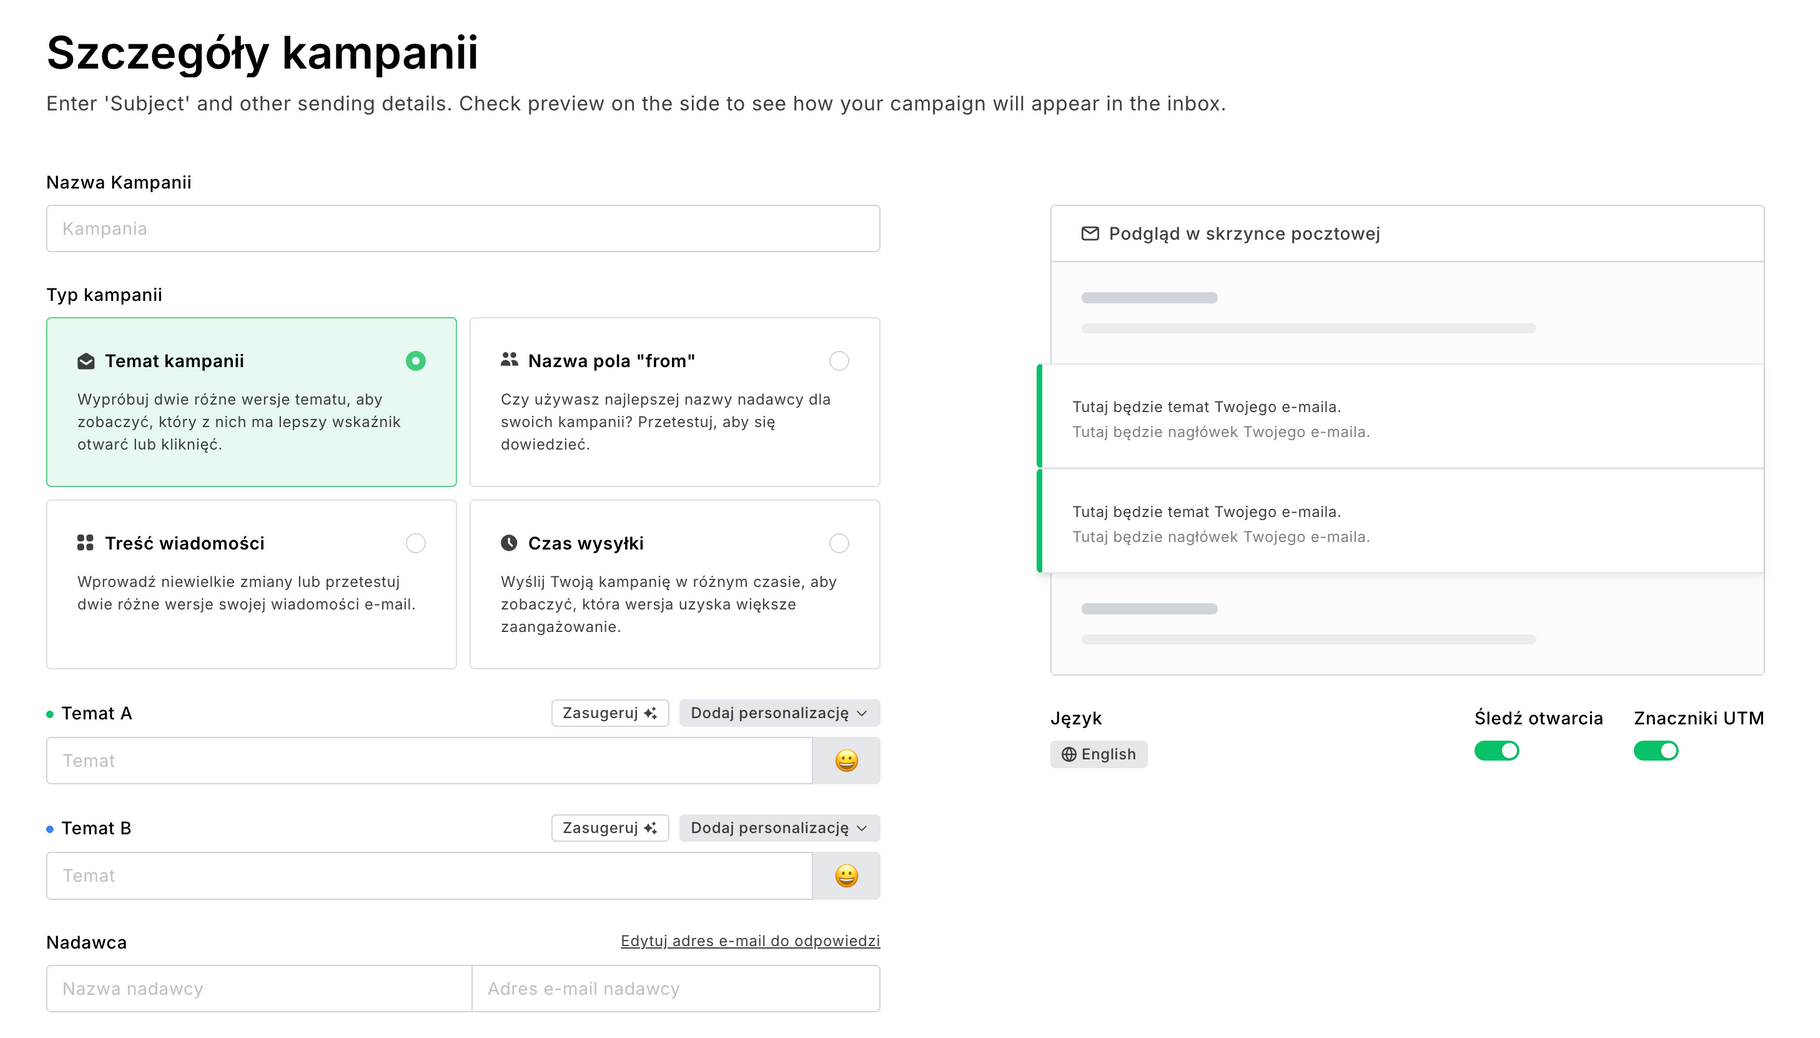Open Edytuj adres e-mail do odpowiedzi link
Viewport: 1820px width, 1038px height.
click(750, 941)
